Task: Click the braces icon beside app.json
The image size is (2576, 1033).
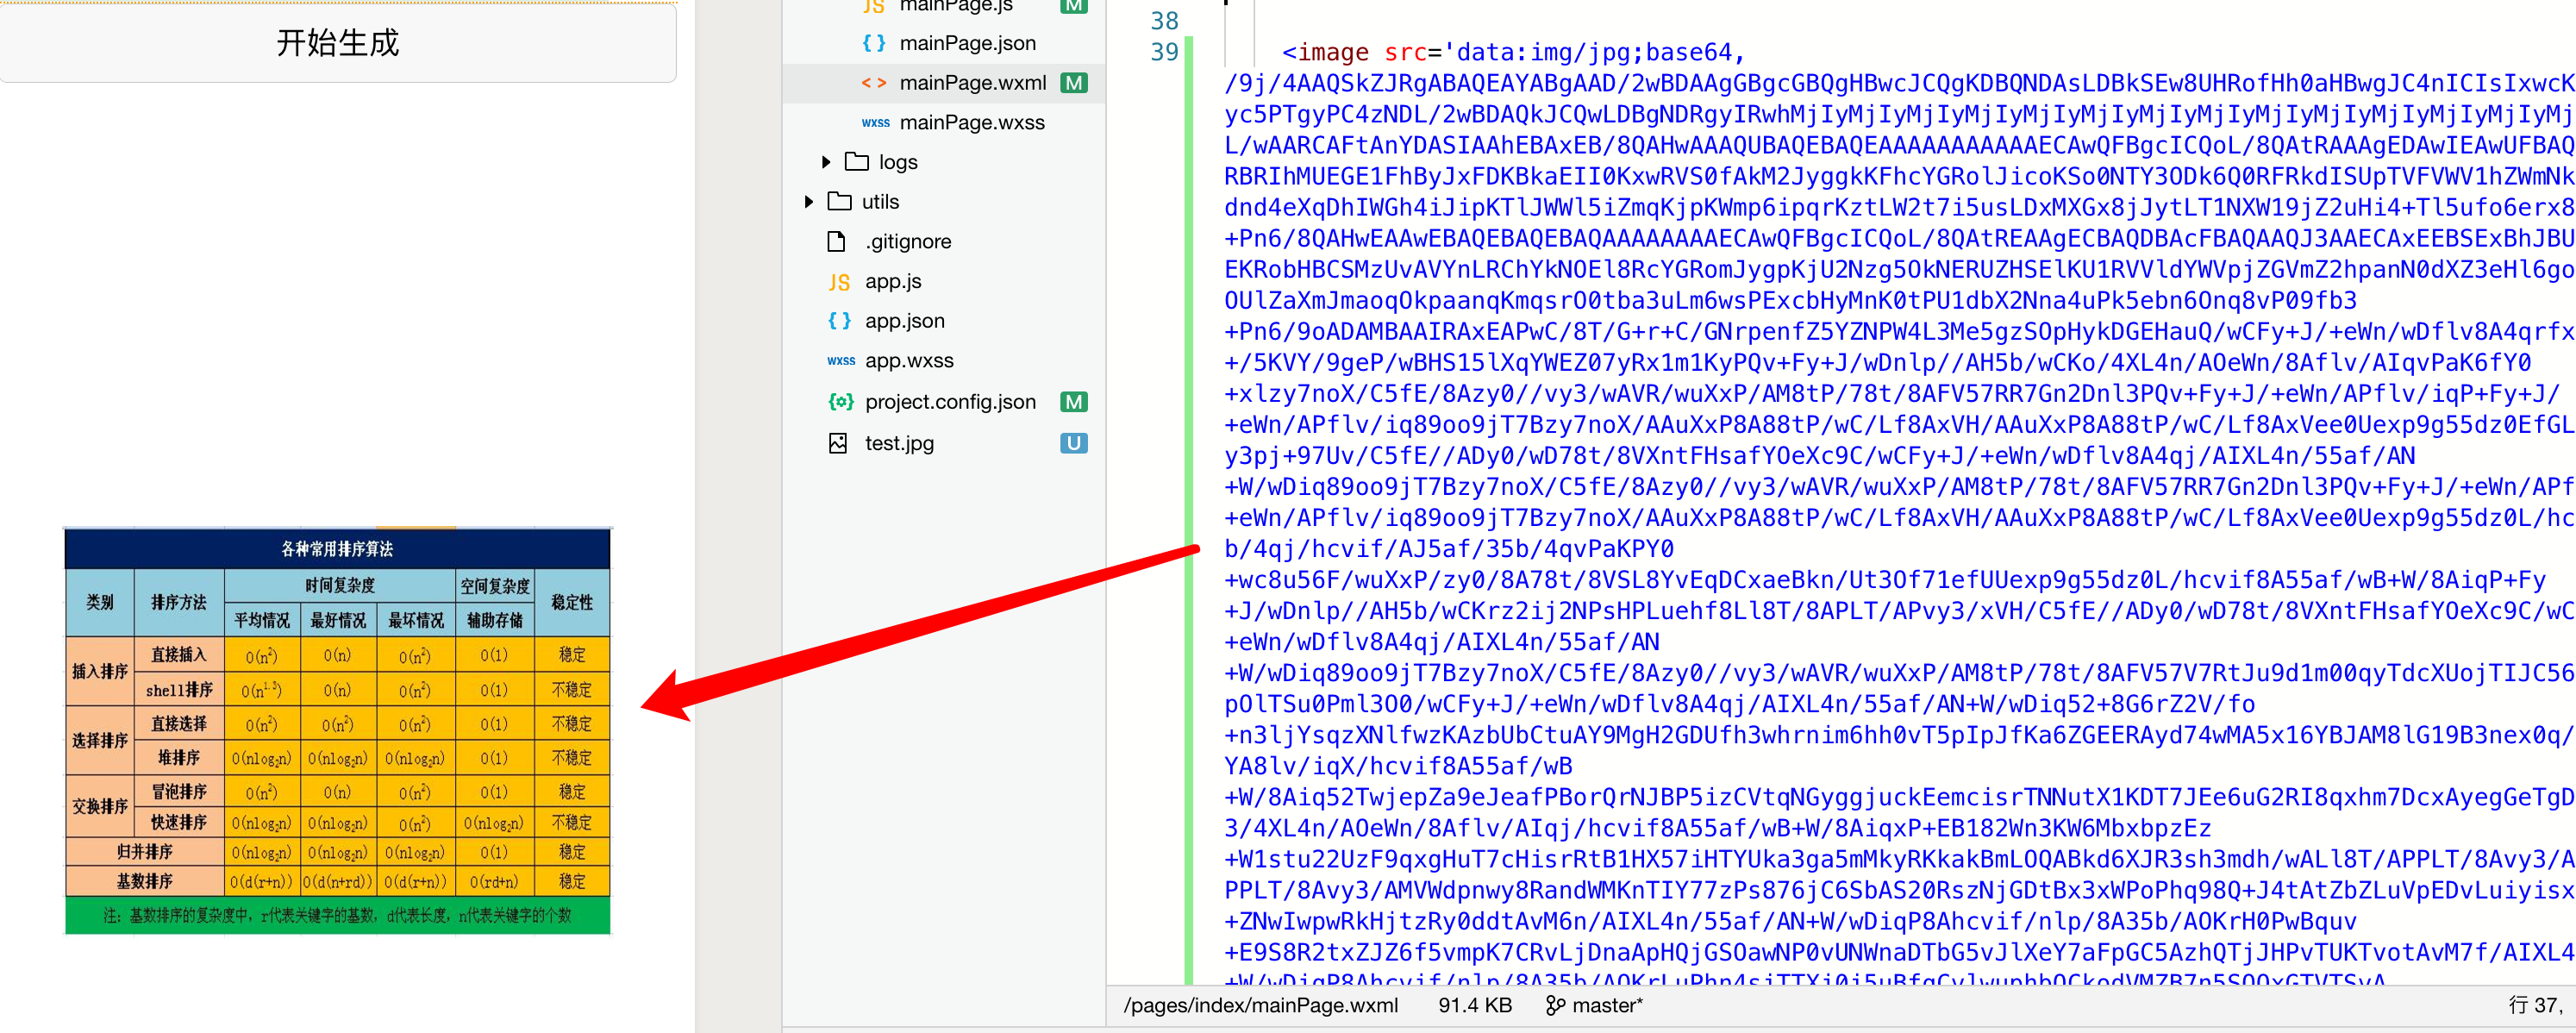Action: (839, 321)
